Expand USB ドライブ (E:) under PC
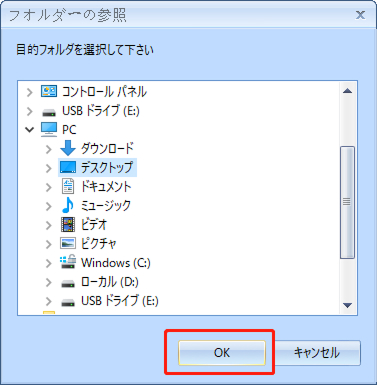 (49, 301)
